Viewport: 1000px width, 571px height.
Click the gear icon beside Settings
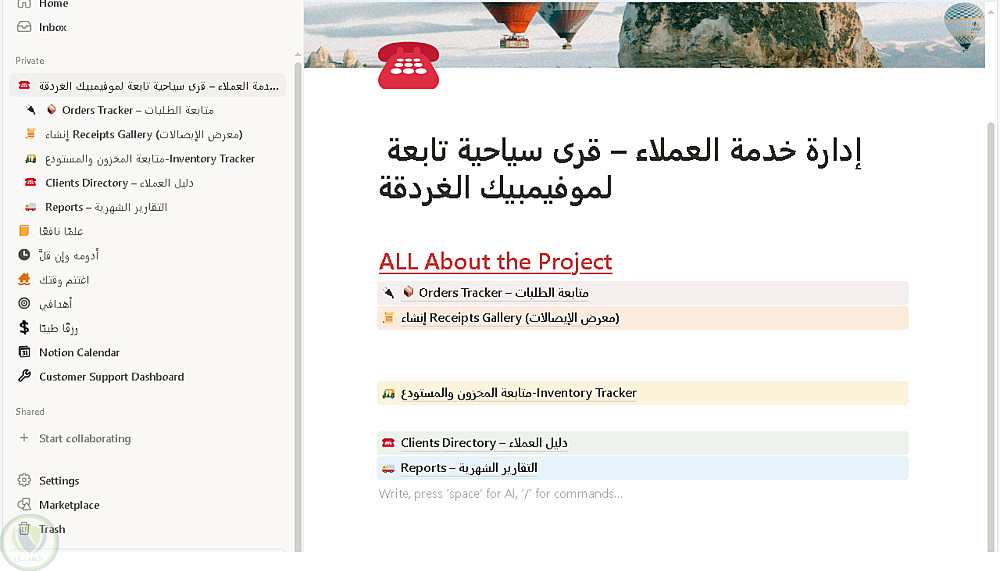(x=25, y=481)
